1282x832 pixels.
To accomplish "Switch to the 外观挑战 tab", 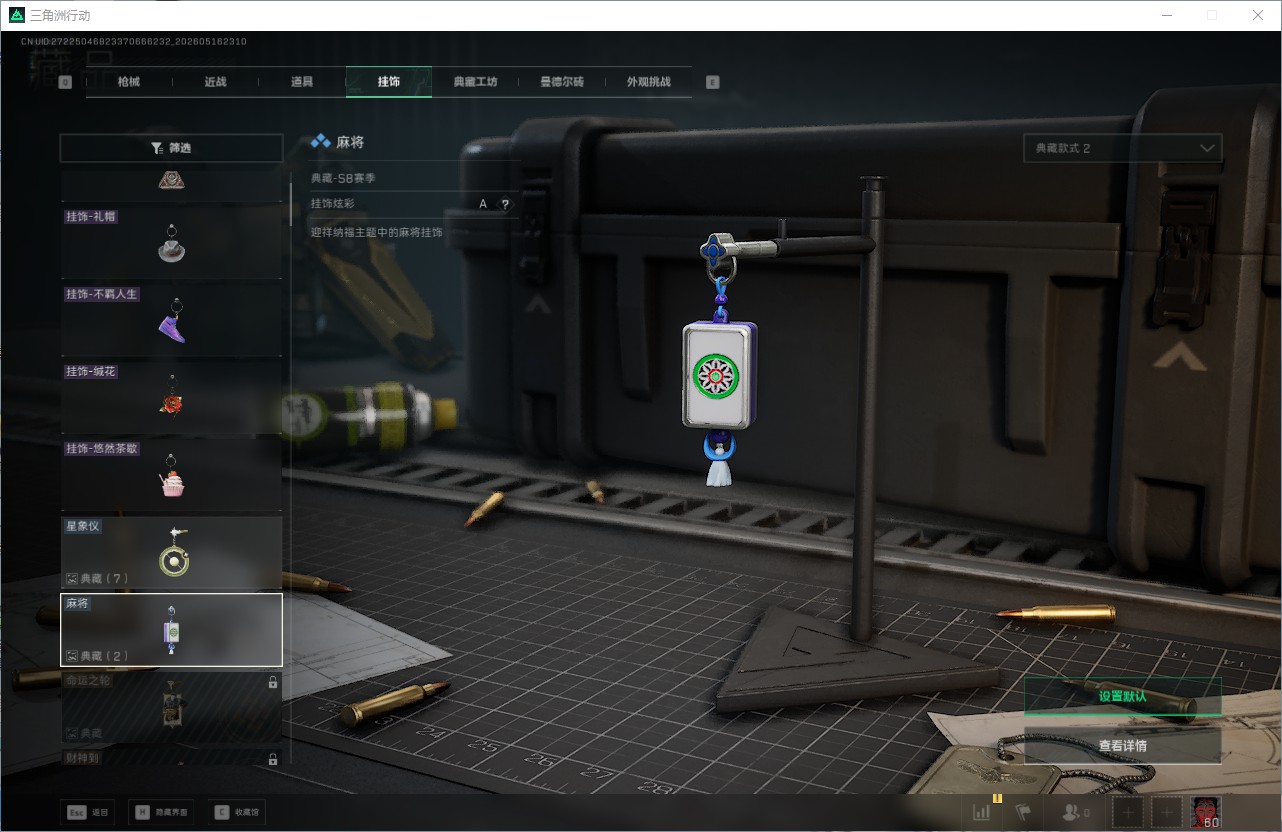I will click(649, 82).
